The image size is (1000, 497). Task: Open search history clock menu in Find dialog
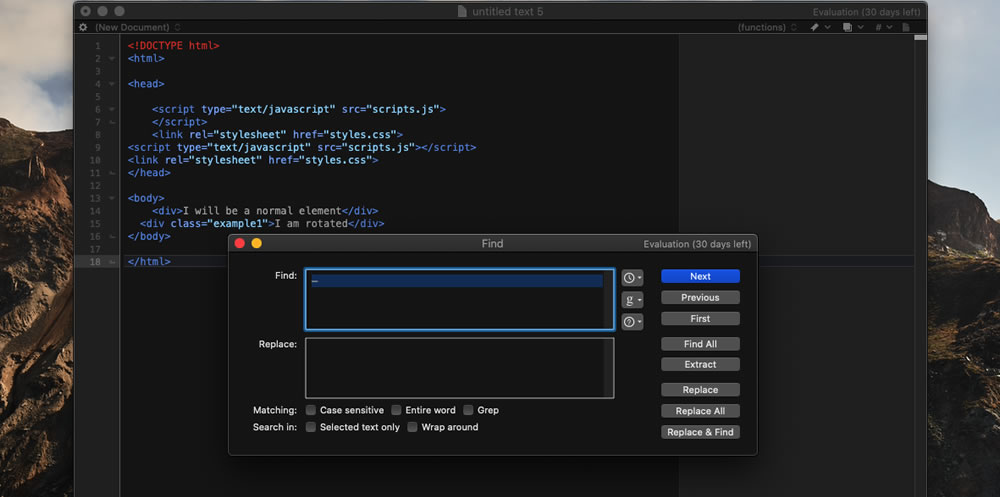(632, 278)
